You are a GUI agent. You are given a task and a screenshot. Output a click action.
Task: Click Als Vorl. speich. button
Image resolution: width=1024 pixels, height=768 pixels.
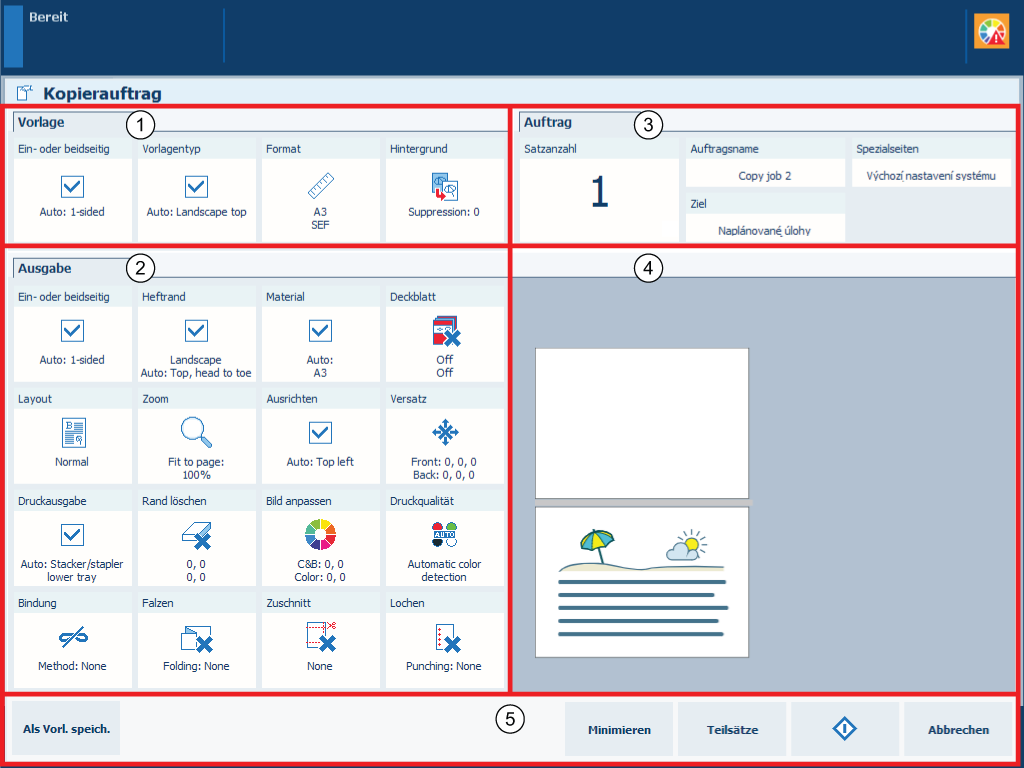66,729
